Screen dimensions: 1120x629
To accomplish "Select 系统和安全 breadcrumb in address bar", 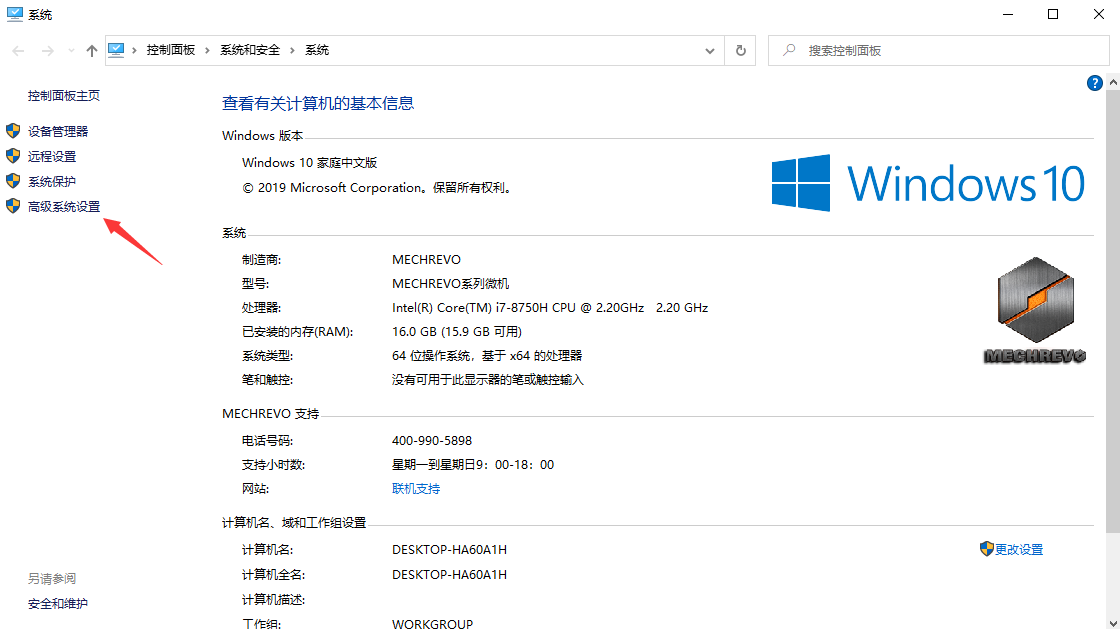I will click(x=250, y=50).
